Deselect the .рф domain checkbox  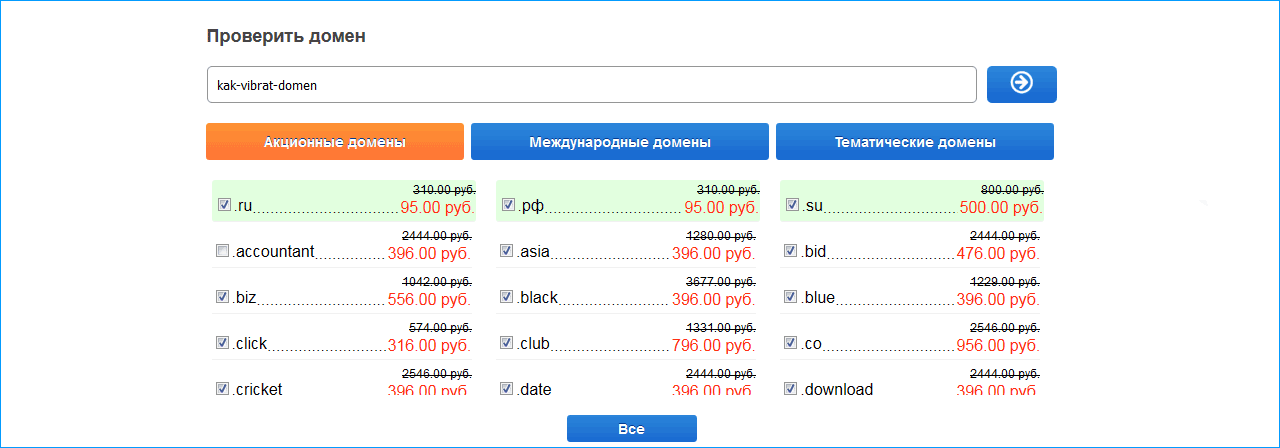(507, 205)
